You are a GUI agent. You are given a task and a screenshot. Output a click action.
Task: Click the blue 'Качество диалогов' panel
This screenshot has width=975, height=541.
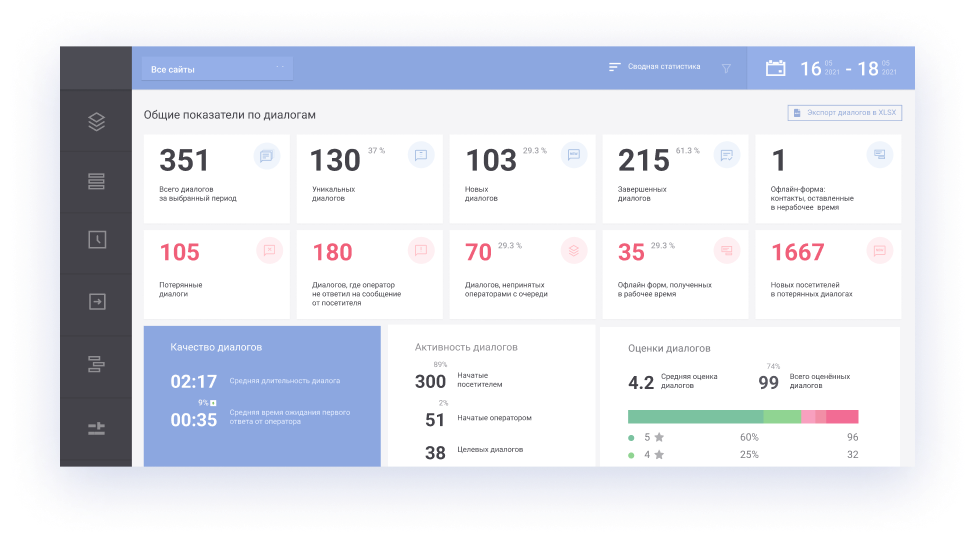[261, 395]
